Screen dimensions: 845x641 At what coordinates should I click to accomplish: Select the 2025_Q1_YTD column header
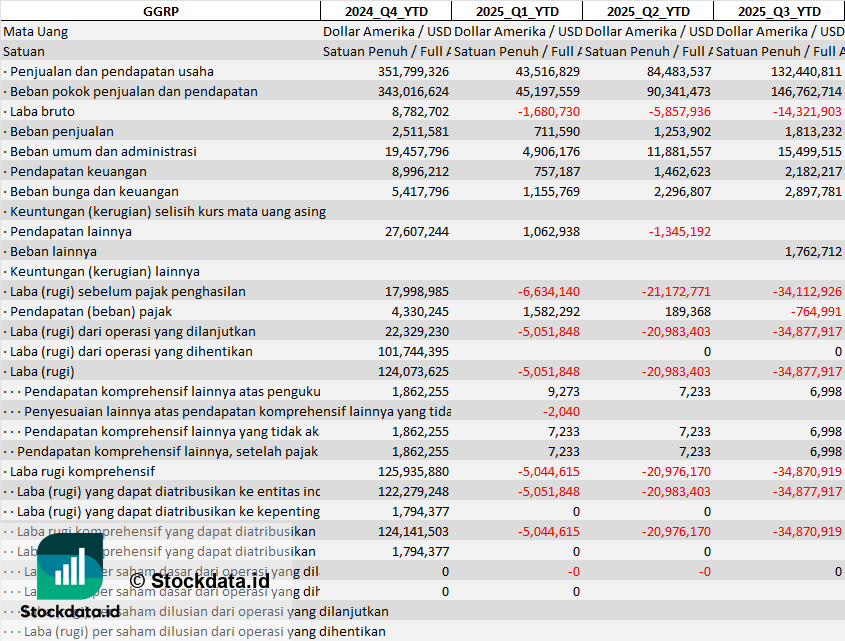point(516,11)
